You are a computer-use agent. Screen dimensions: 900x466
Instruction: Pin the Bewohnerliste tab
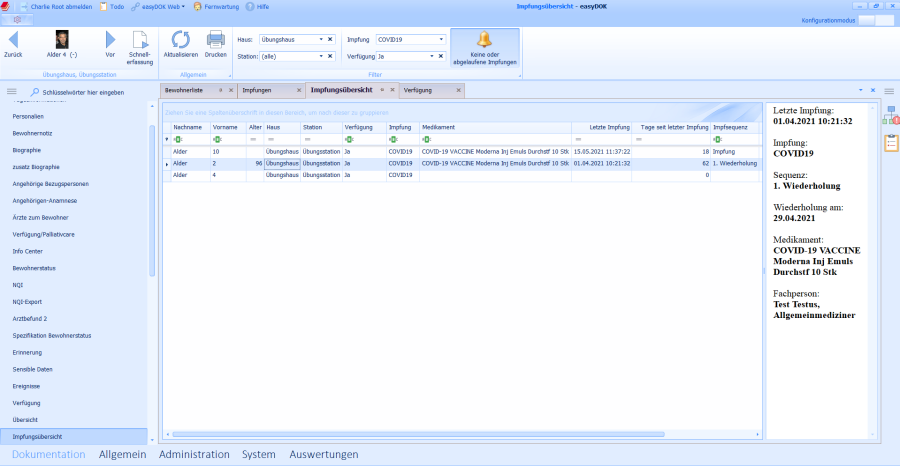coord(220,90)
